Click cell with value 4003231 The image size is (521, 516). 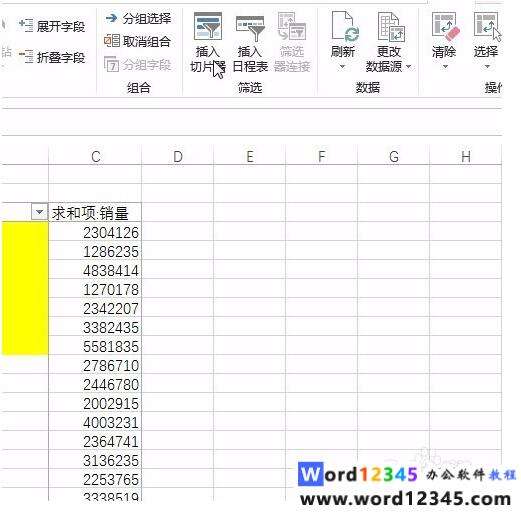95,422
